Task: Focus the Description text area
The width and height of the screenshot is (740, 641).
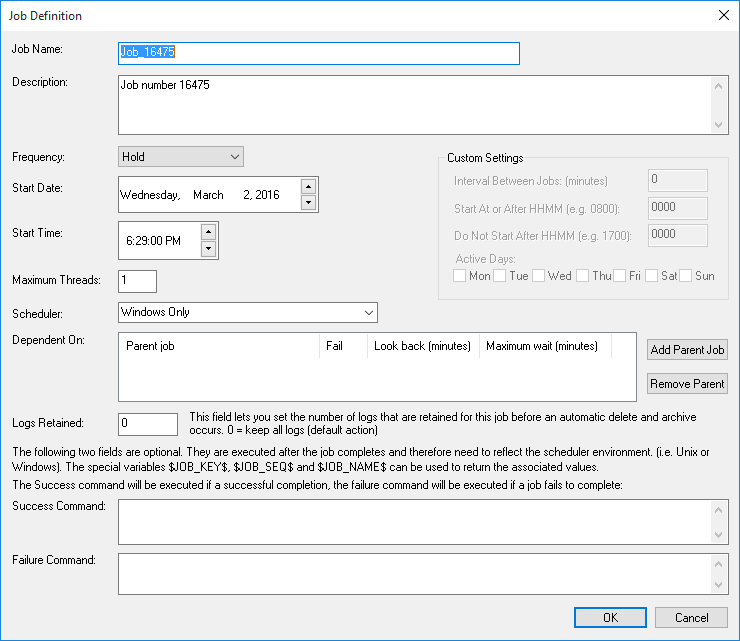Action: click(x=414, y=105)
